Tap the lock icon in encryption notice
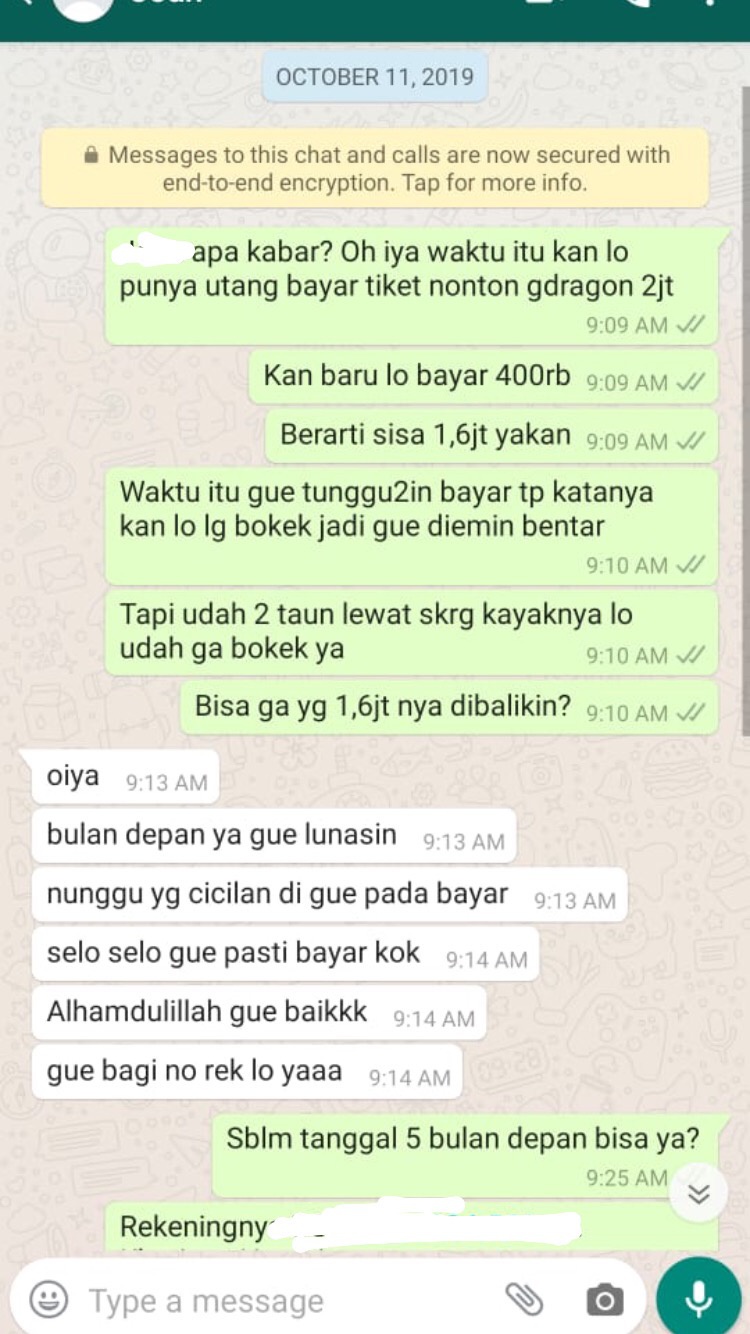Screen dimensions: 750x1334 click(91, 155)
